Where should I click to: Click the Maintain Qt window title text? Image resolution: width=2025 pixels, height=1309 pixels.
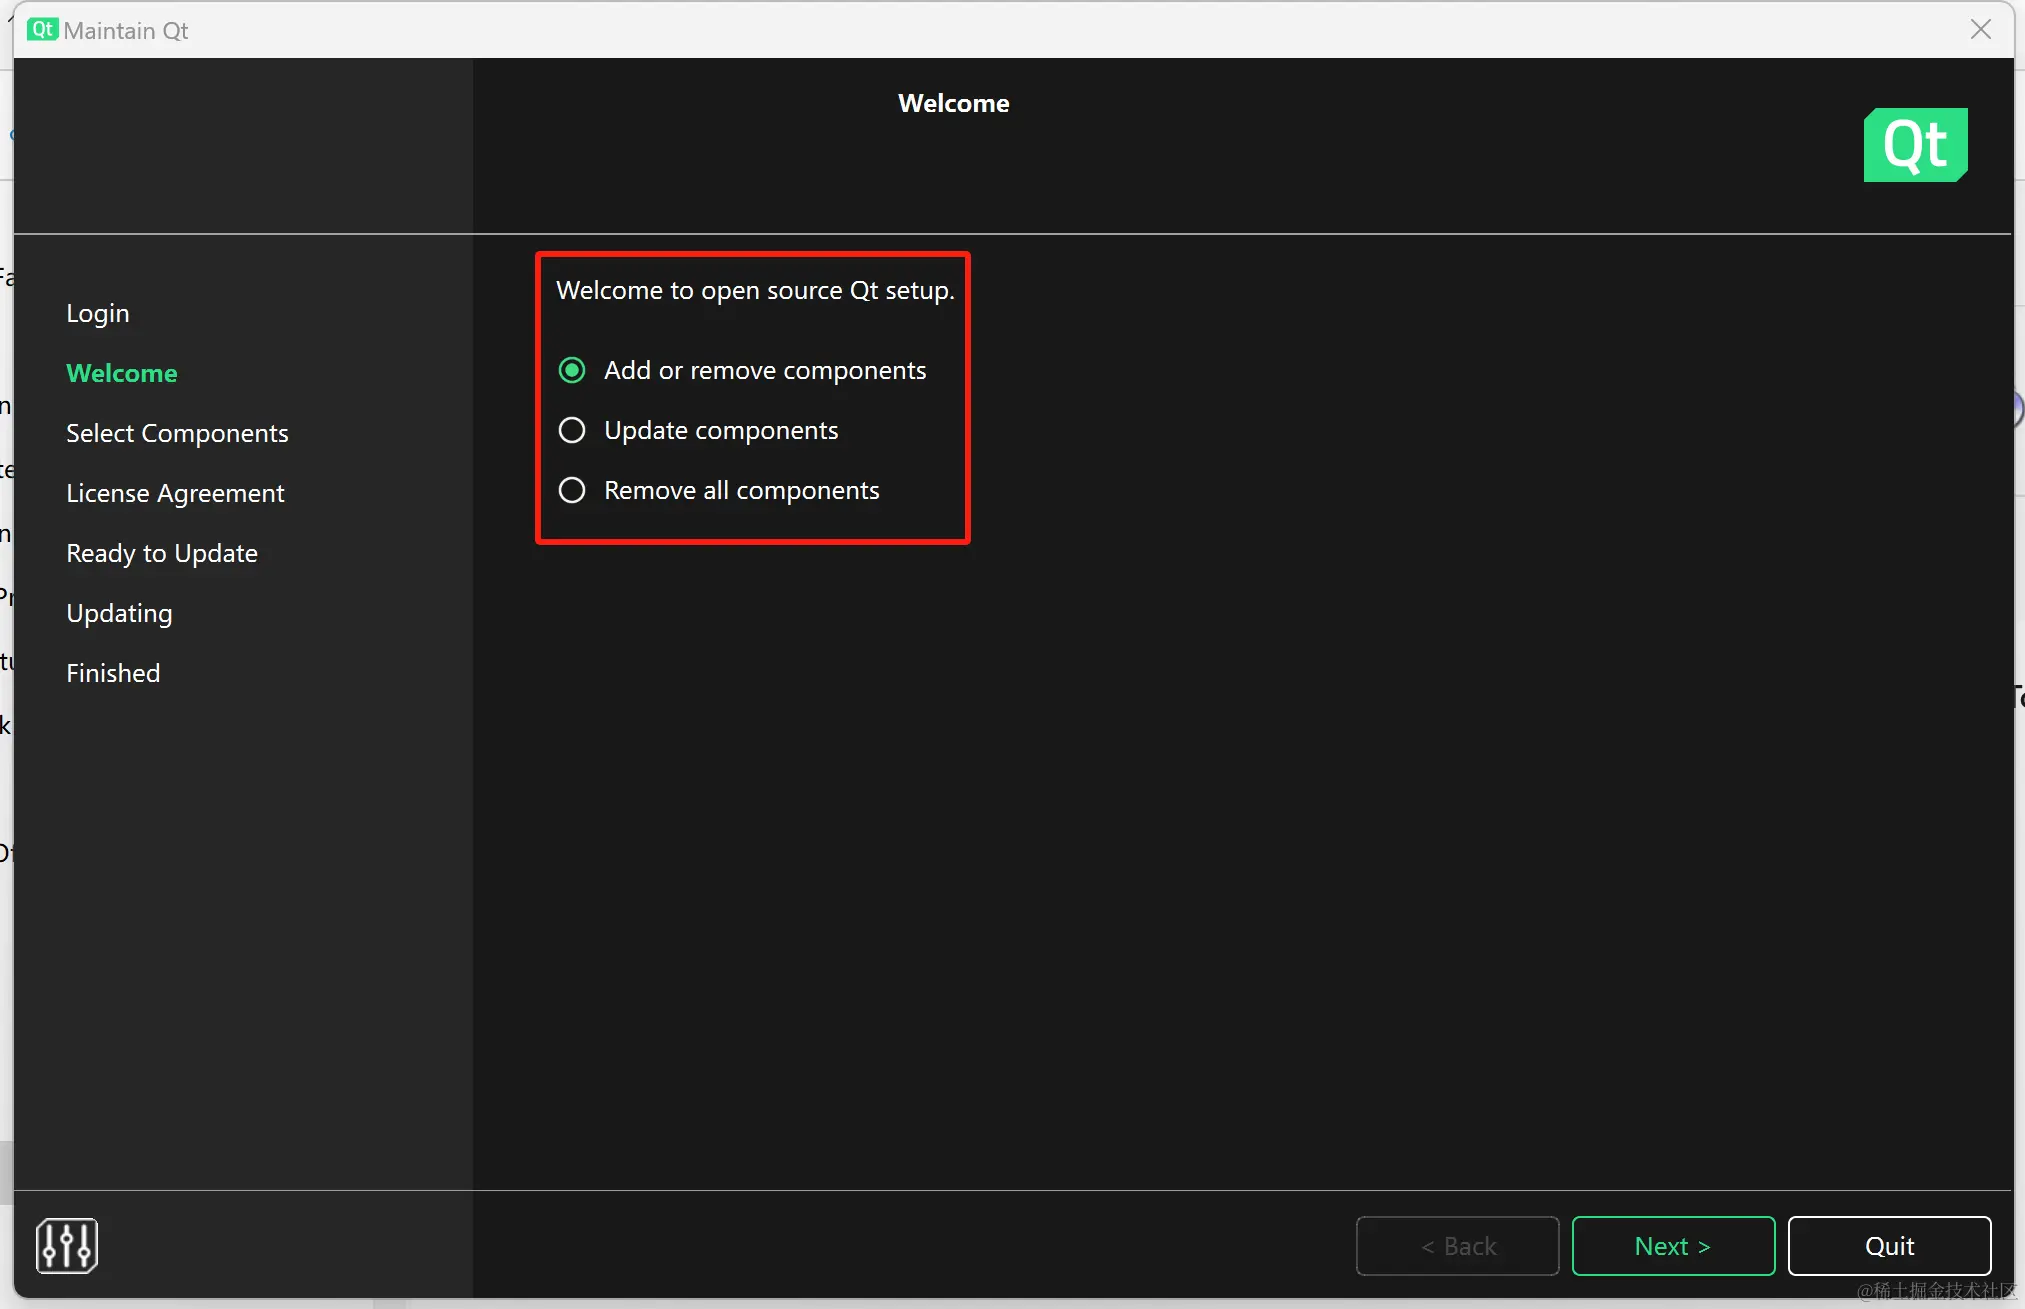point(126,31)
